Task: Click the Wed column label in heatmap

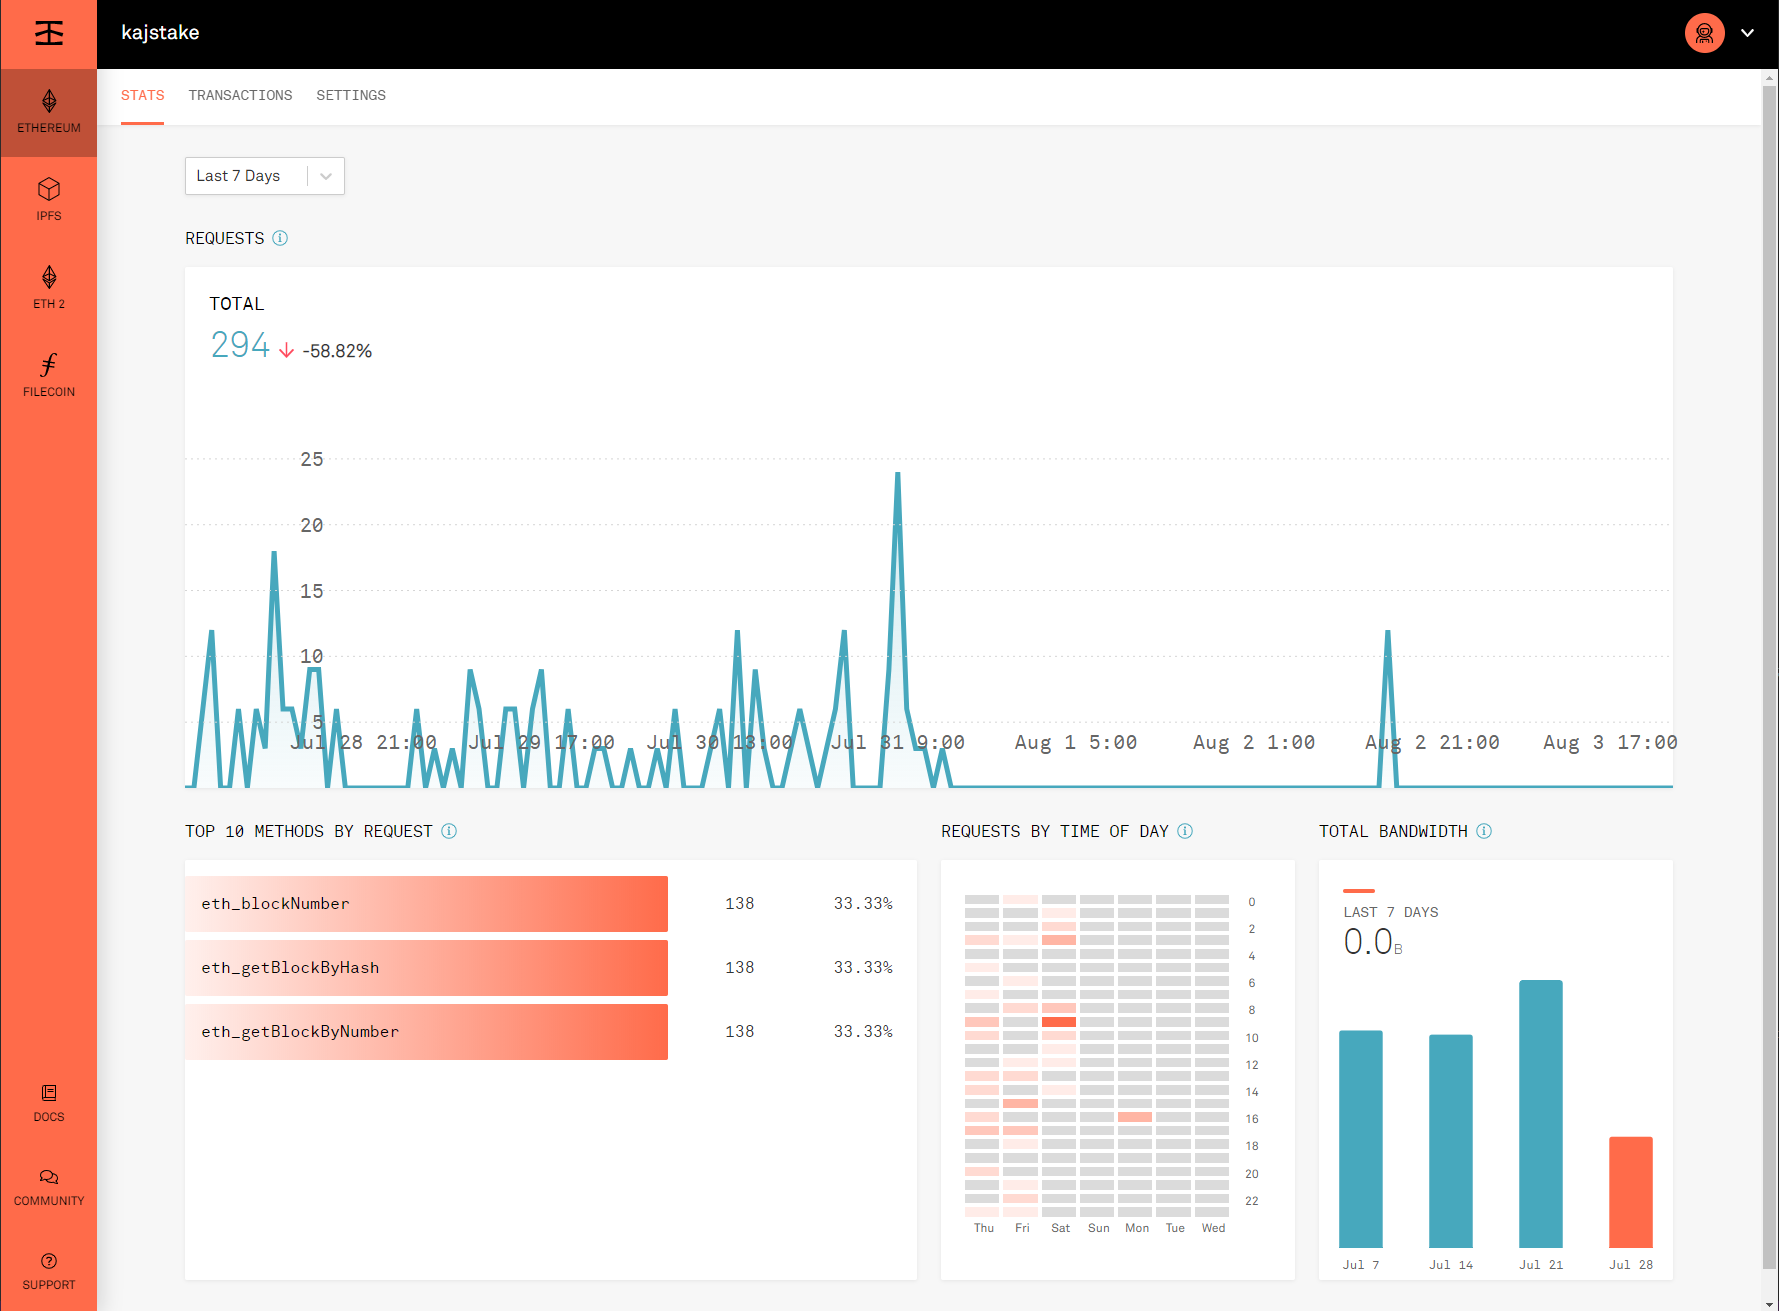Action: pyautogui.click(x=1213, y=1228)
